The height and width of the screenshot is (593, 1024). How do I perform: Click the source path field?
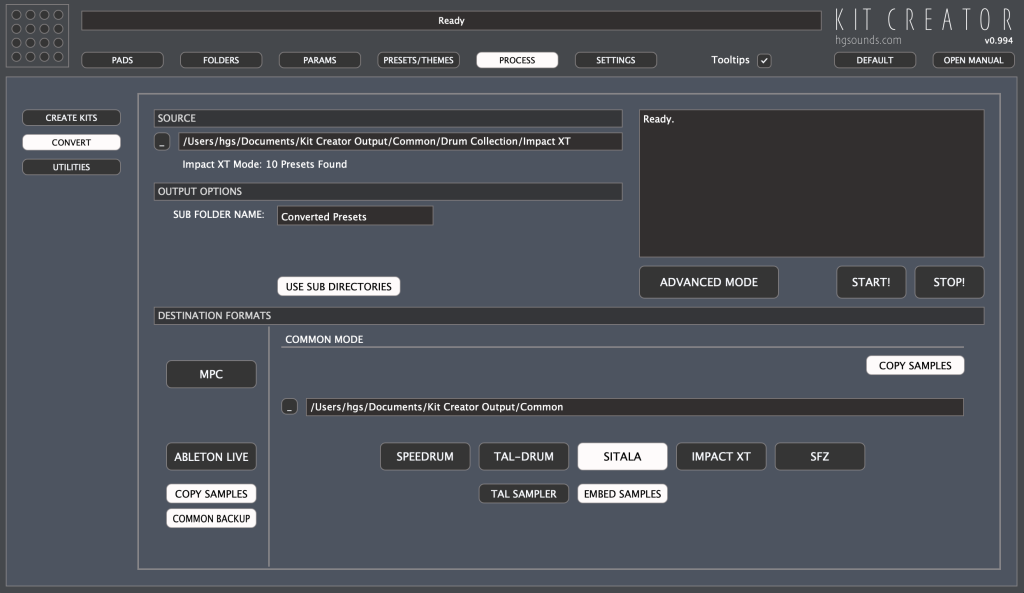[x=400, y=142]
